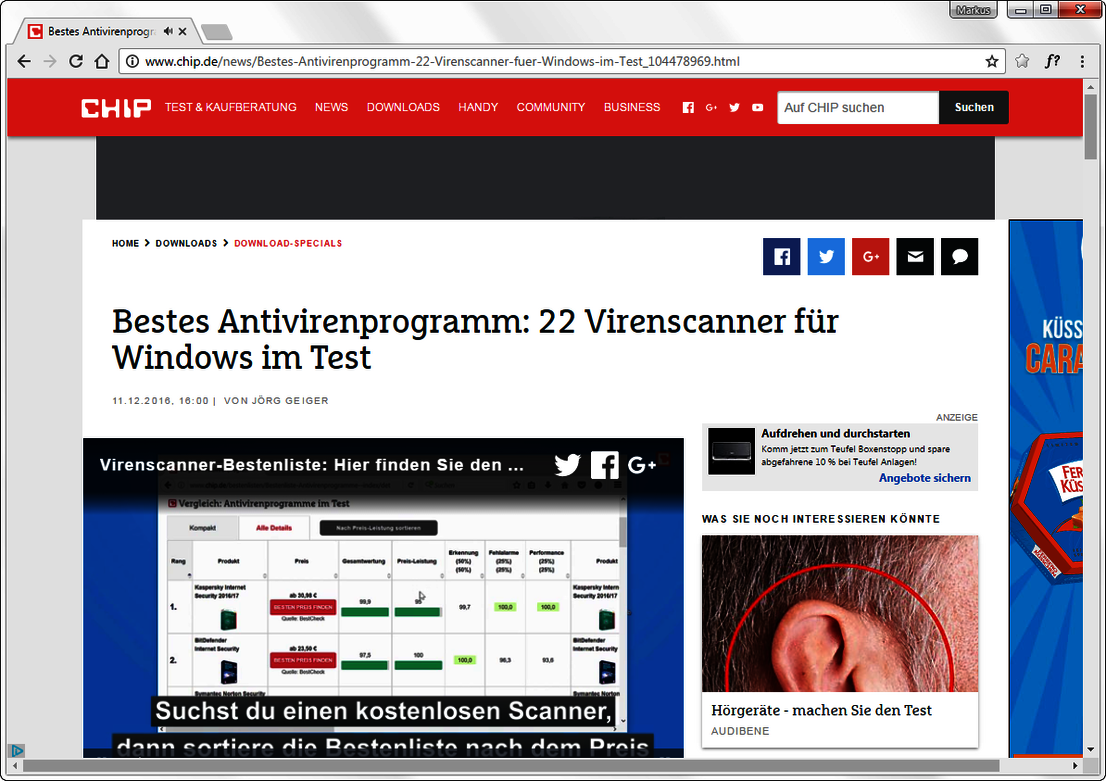Click Download-Specials breadcrumb link
This screenshot has height=781, width=1106.
[x=288, y=243]
